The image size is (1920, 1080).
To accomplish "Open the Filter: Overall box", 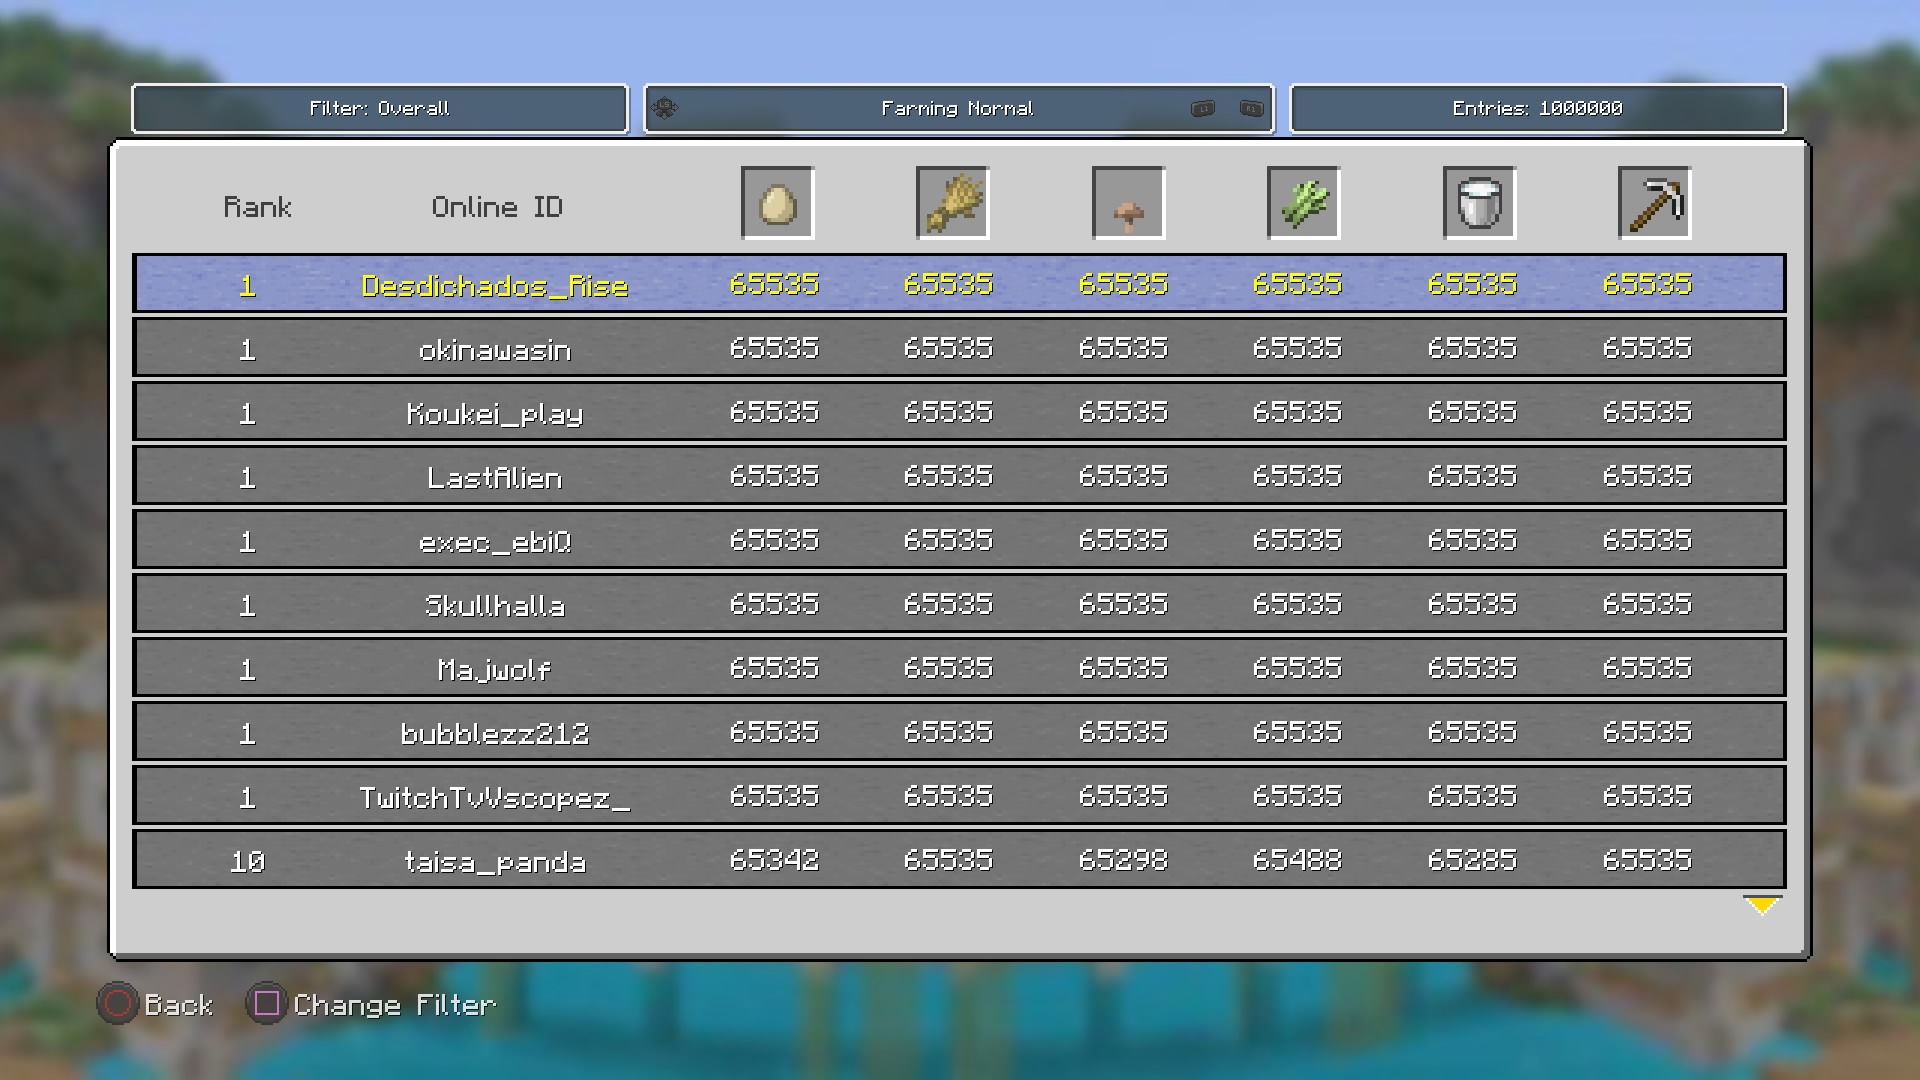I will point(380,109).
